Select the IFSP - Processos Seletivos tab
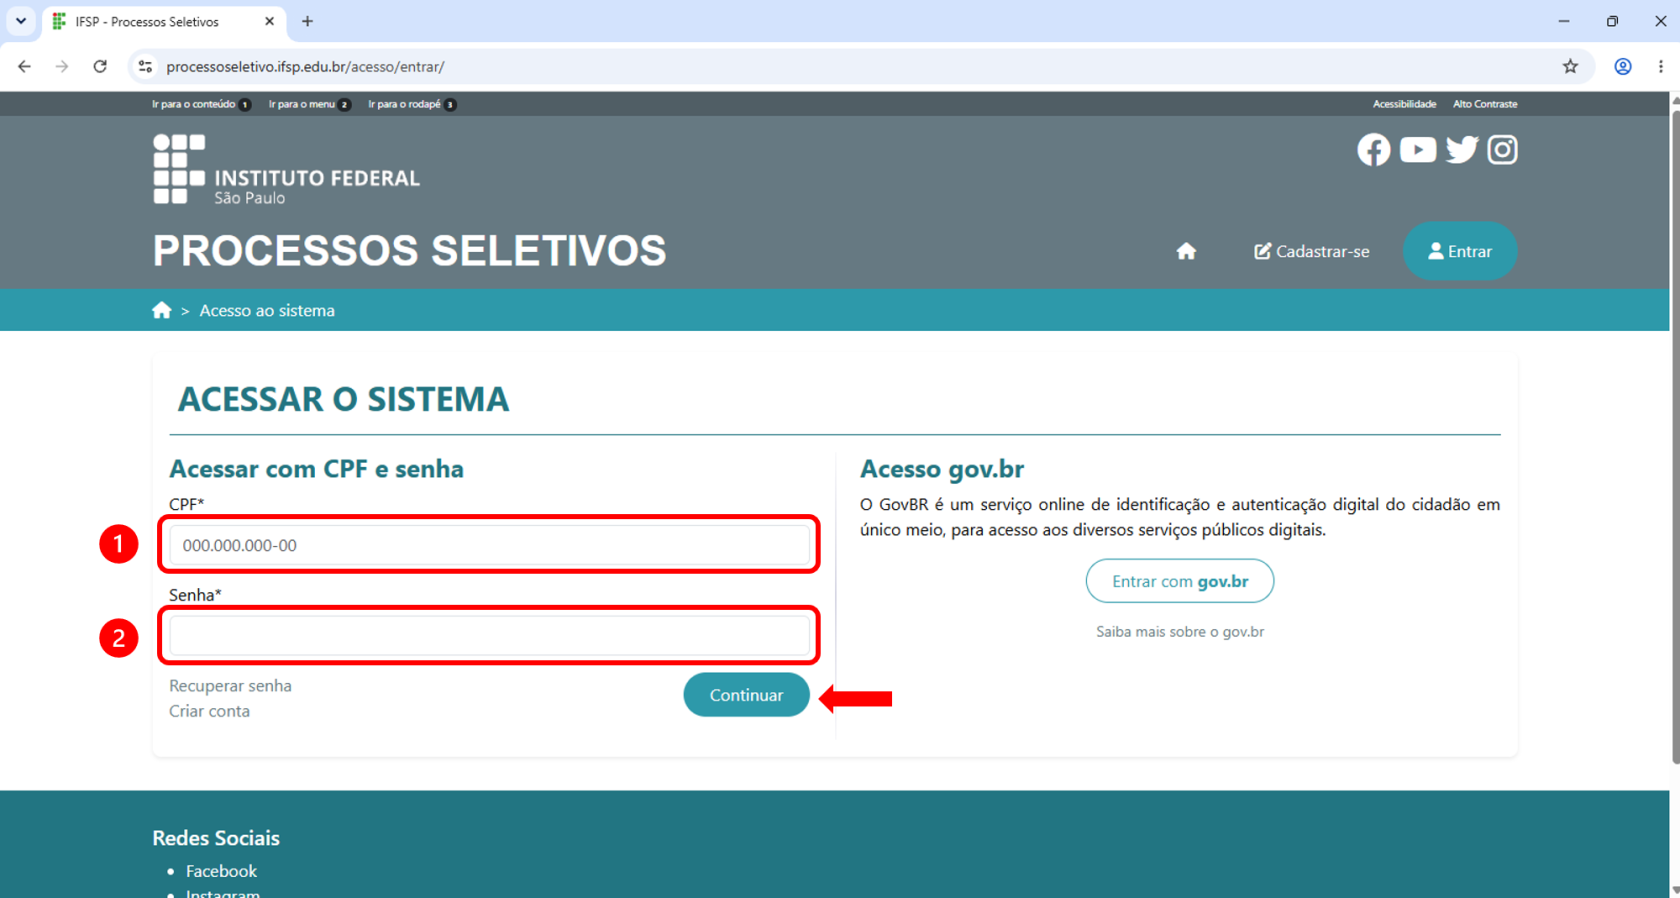This screenshot has height=898, width=1680. [x=164, y=21]
